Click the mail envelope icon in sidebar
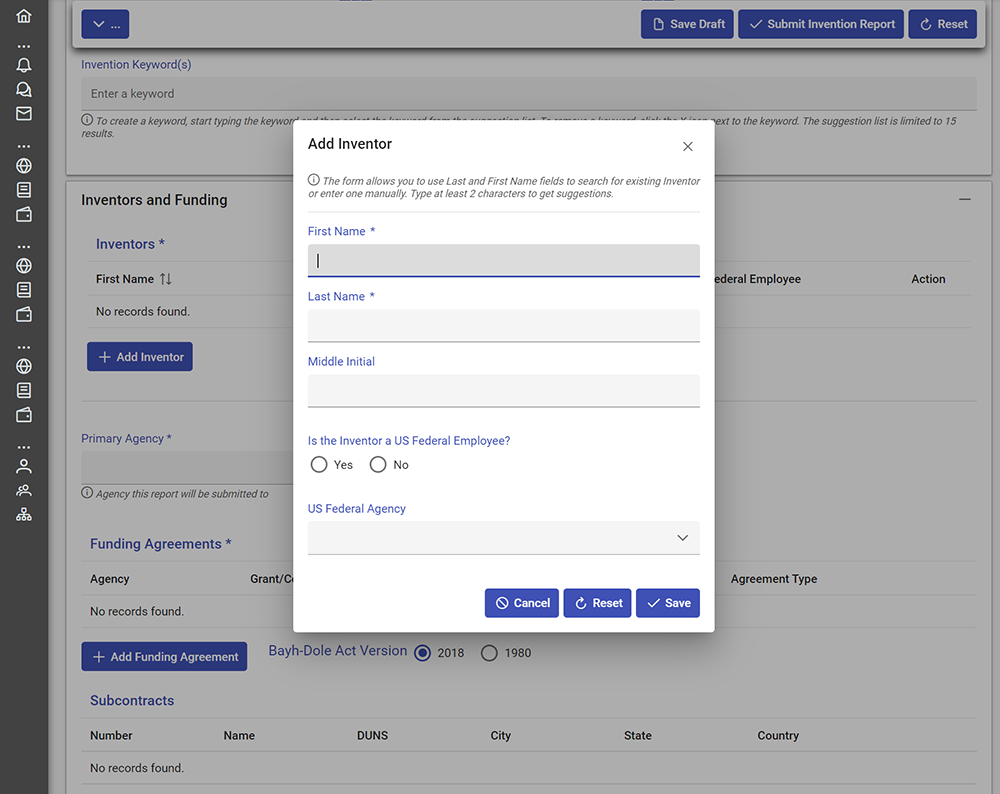This screenshot has height=794, width=1000. click(24, 114)
